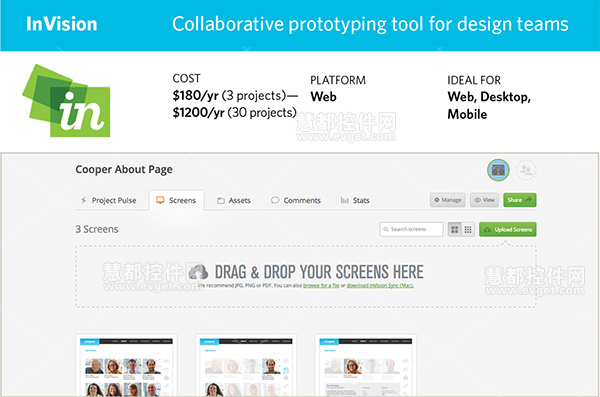Click the cloud icon on Upload Screens

pyautogui.click(x=488, y=230)
